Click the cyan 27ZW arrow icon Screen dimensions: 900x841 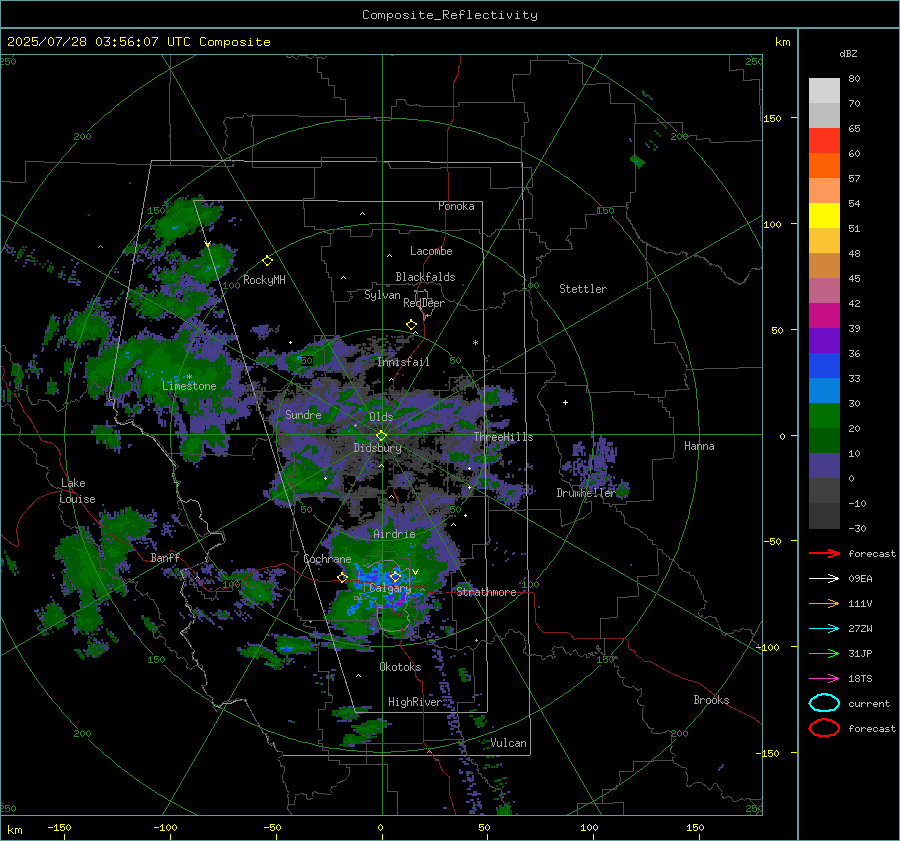pos(824,629)
